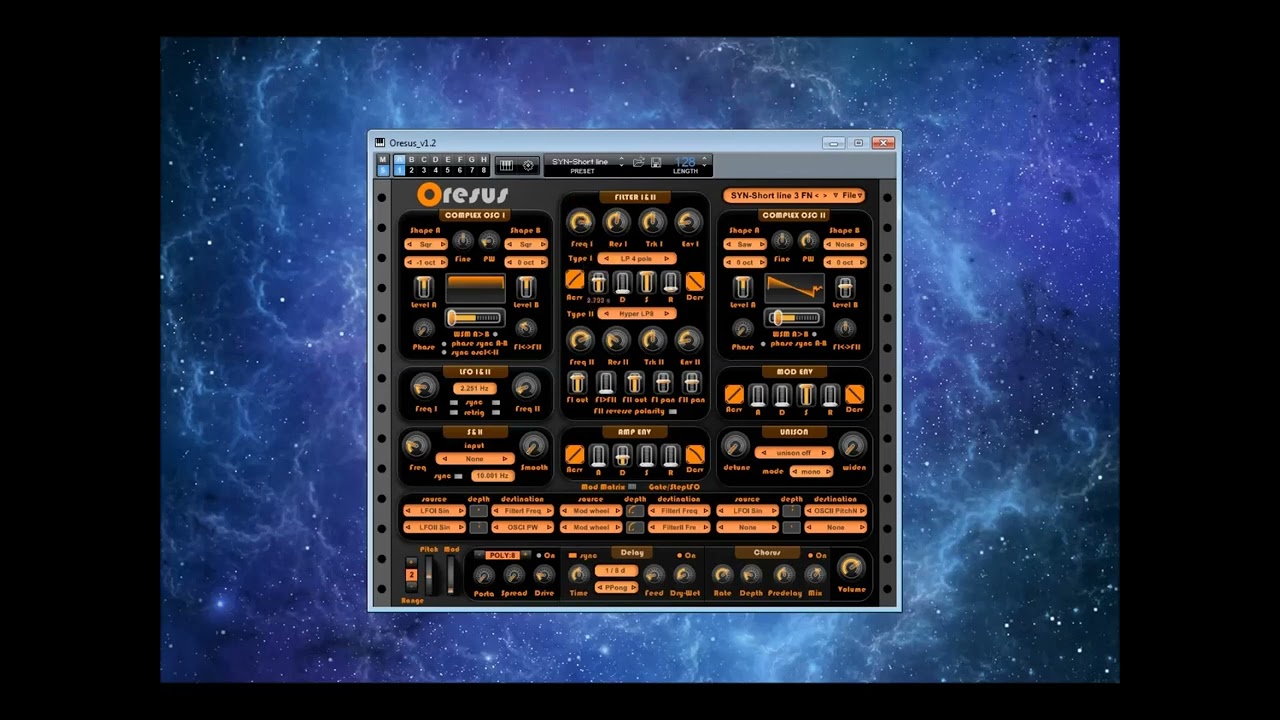Turn the Delay On toggle
Image resolution: width=1280 pixels, height=720 pixels.
pos(680,555)
